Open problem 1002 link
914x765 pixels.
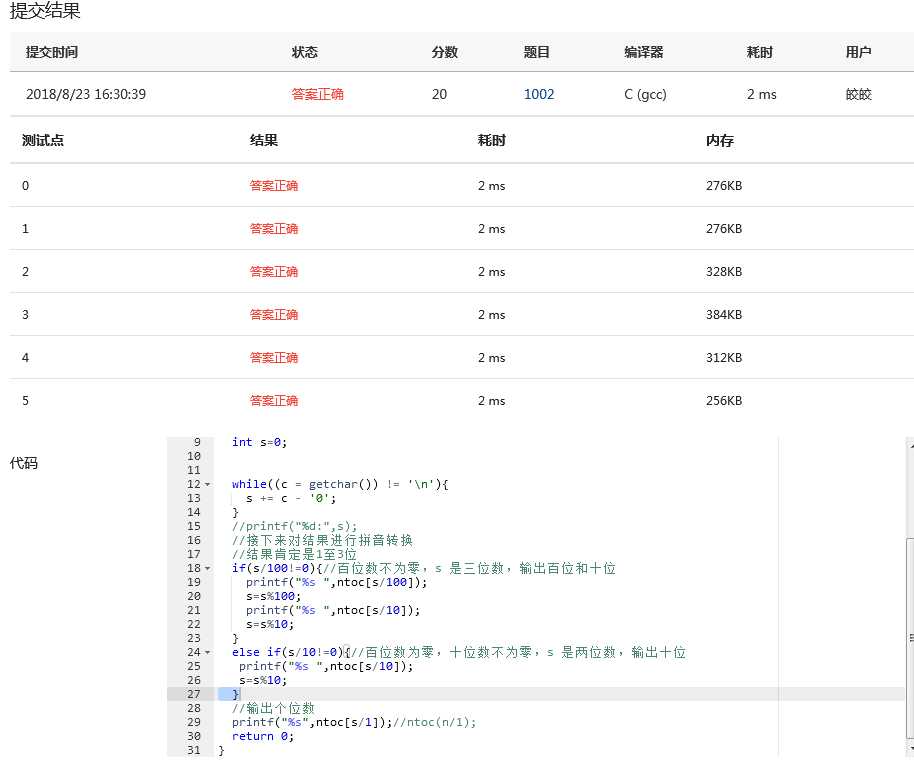[539, 94]
